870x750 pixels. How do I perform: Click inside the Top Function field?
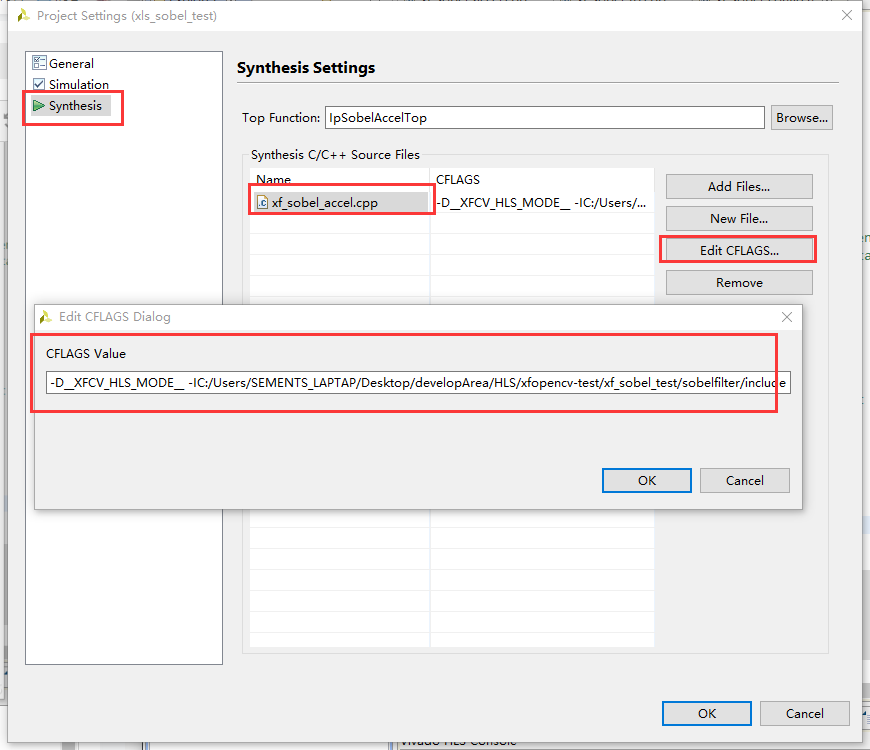[x=545, y=117]
